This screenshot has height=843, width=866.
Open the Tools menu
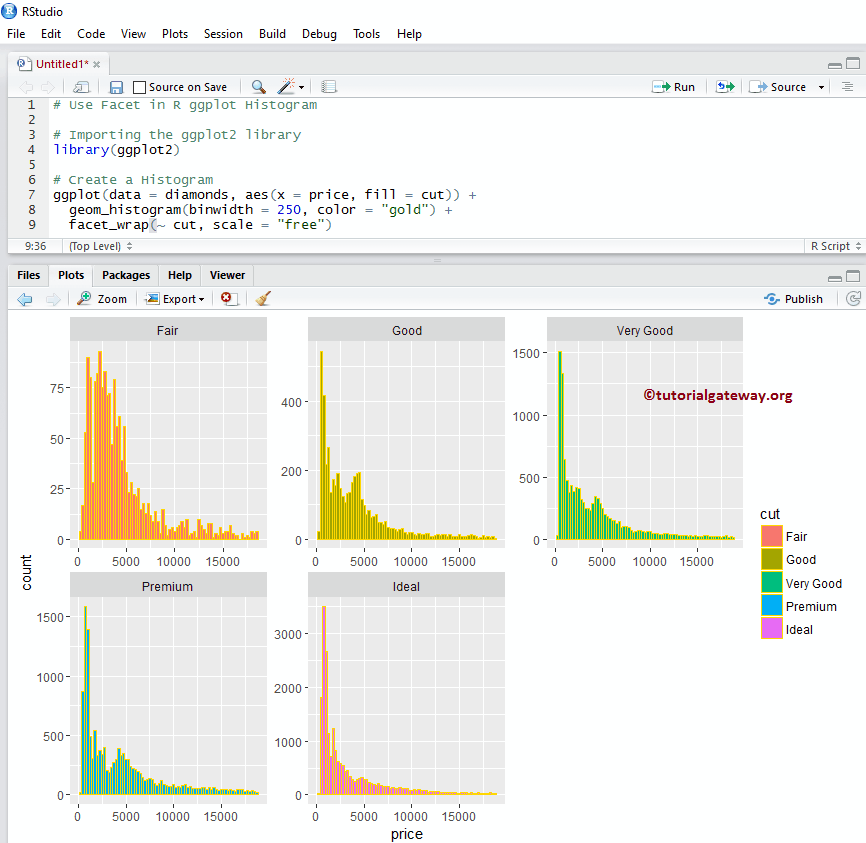[x=366, y=33]
